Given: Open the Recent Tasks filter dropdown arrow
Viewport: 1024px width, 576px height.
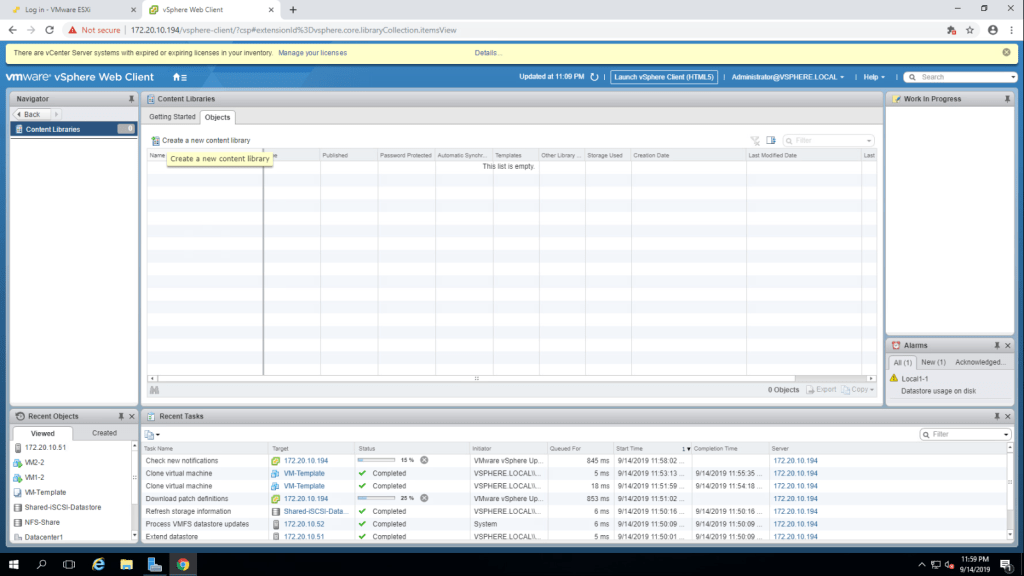Looking at the screenshot, I should click(x=1006, y=435).
